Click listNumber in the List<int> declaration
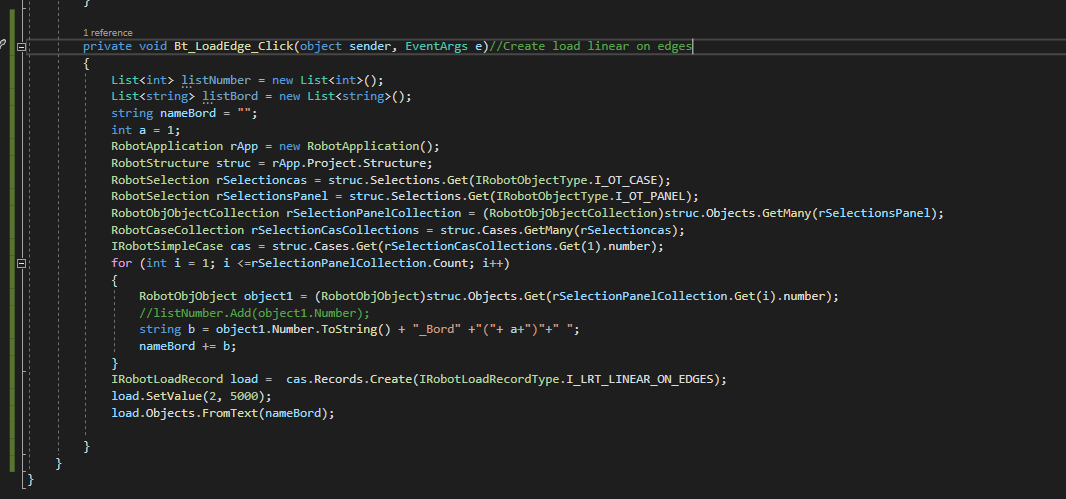This screenshot has height=499, width=1066. click(216, 80)
